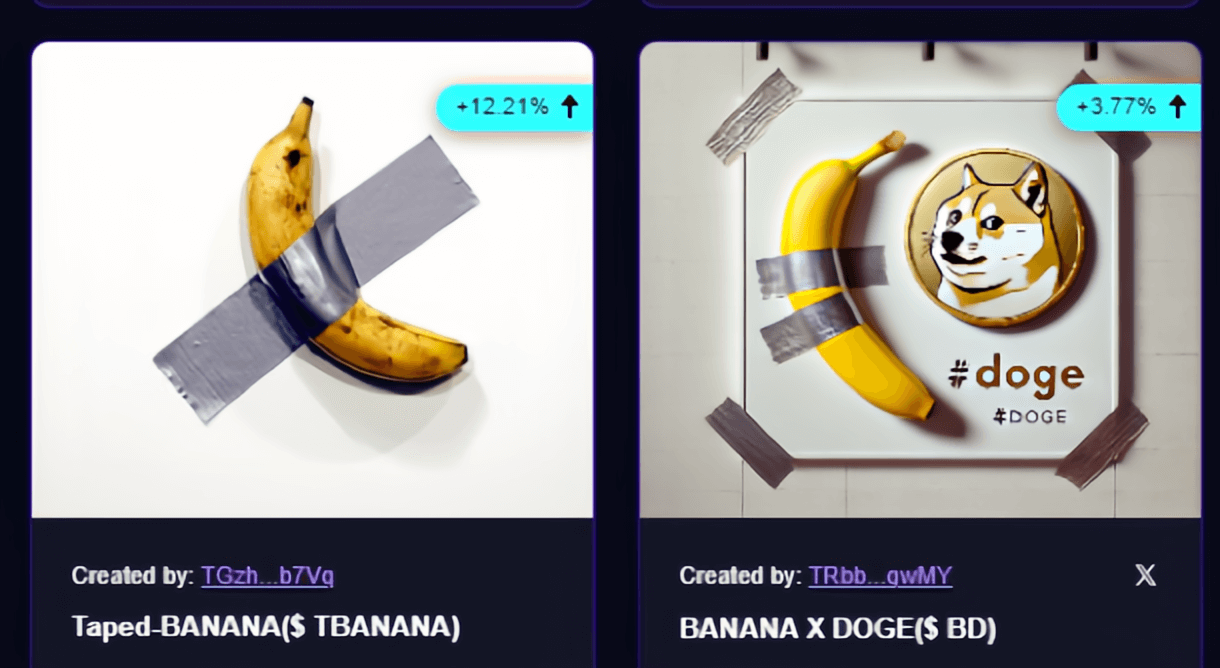Click the brown stem tip of the taped banana

306,104
